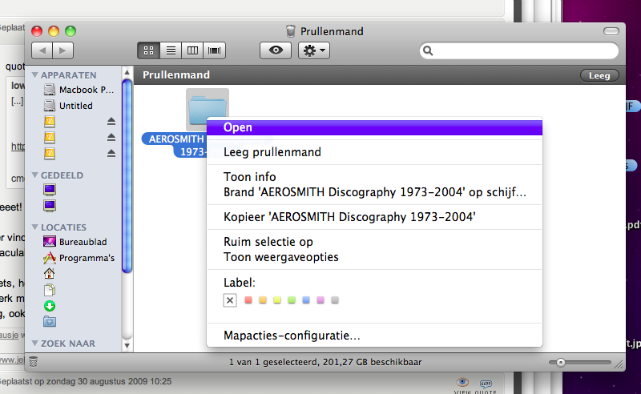
Task: Collapse the APPARATEN sidebar section
Action: pos(35,75)
